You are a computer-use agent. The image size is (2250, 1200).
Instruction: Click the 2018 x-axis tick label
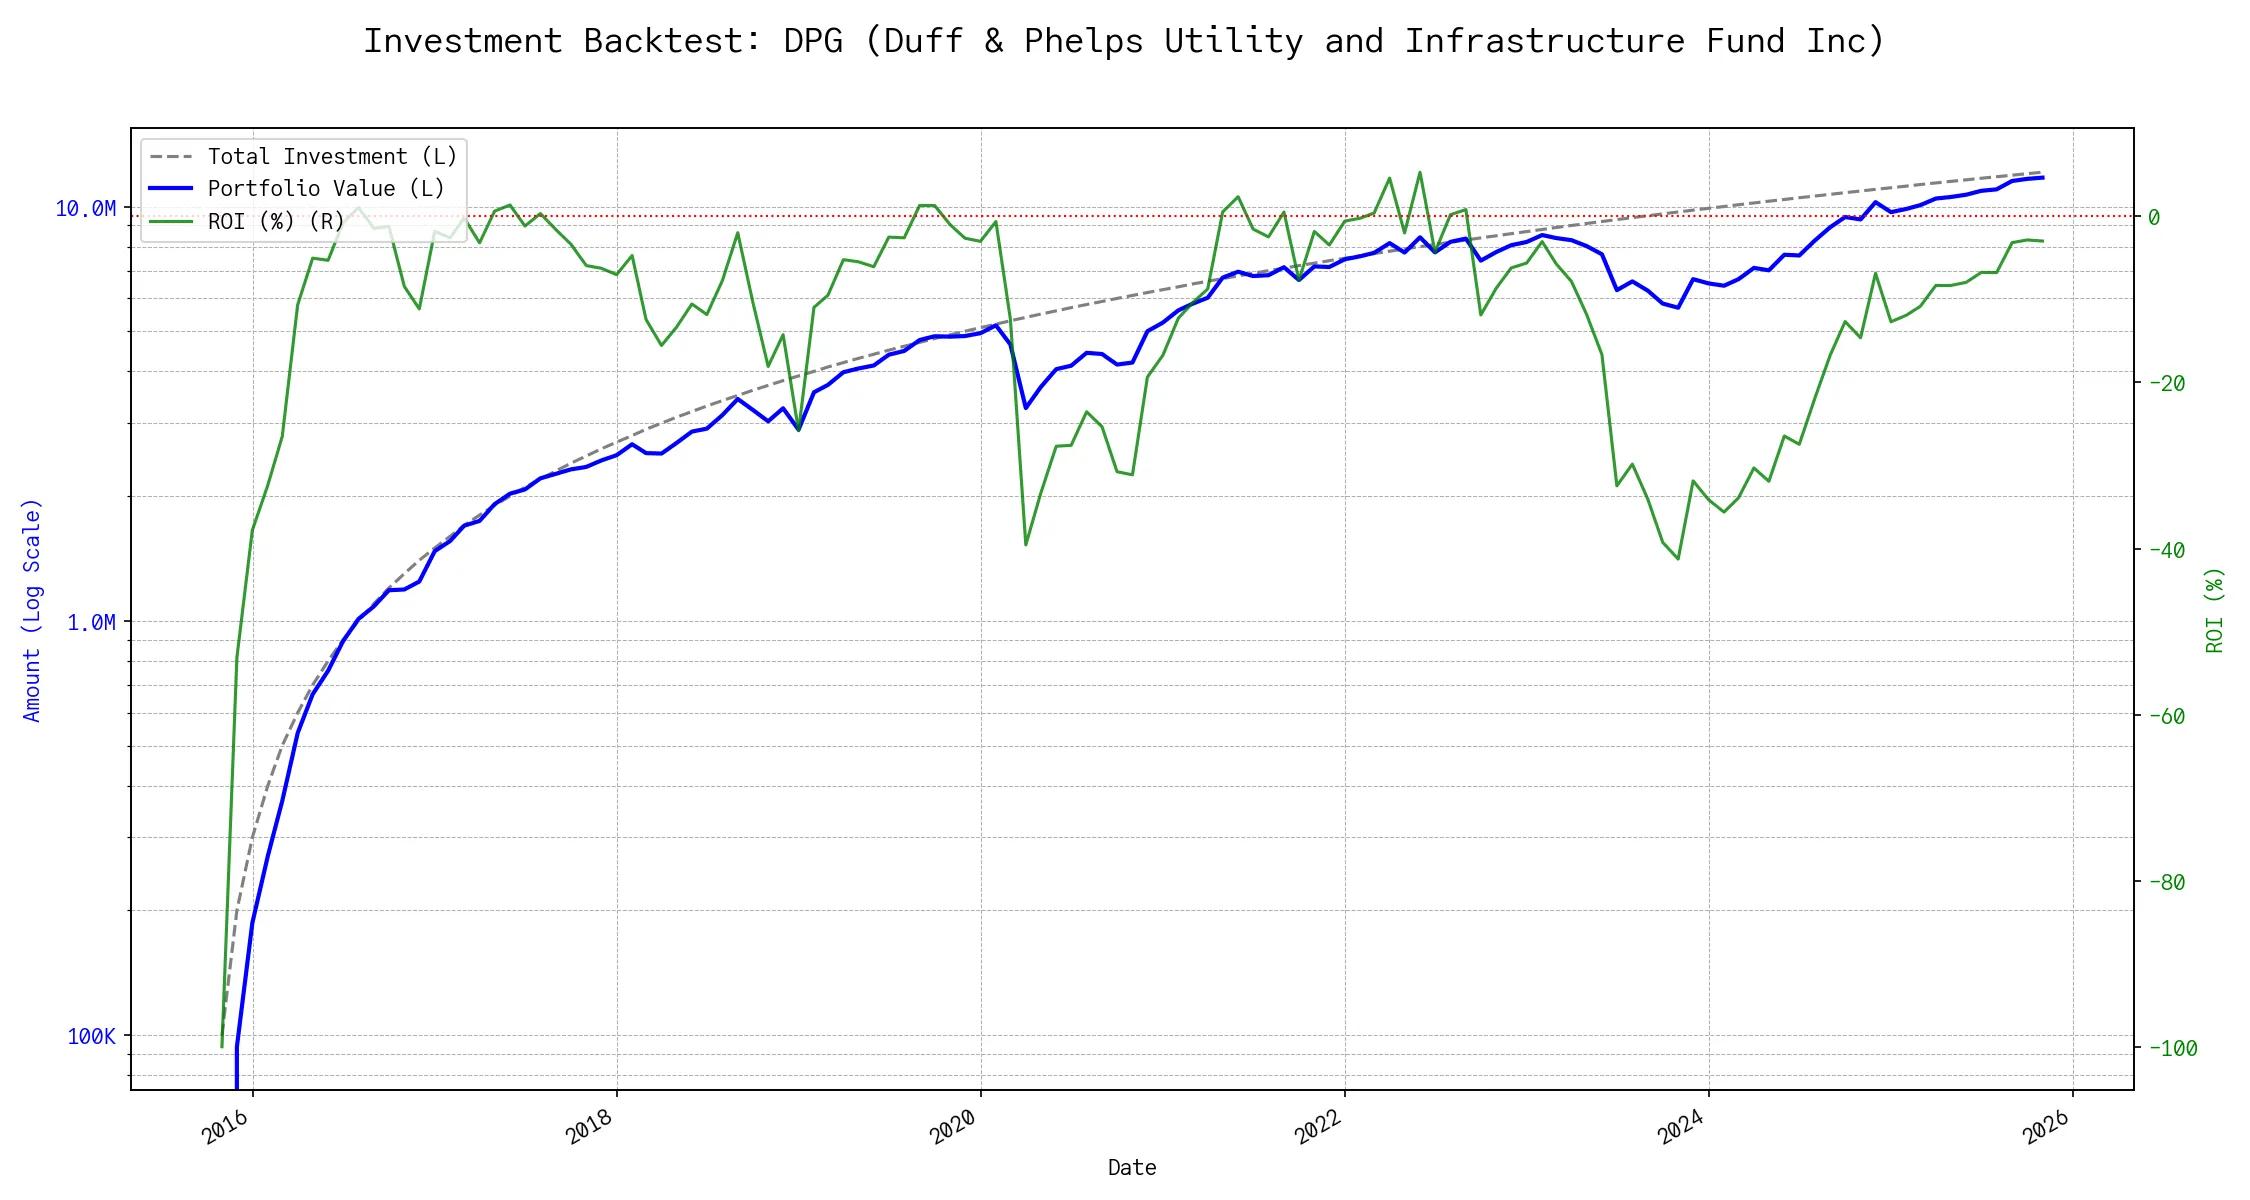pyautogui.click(x=590, y=1127)
